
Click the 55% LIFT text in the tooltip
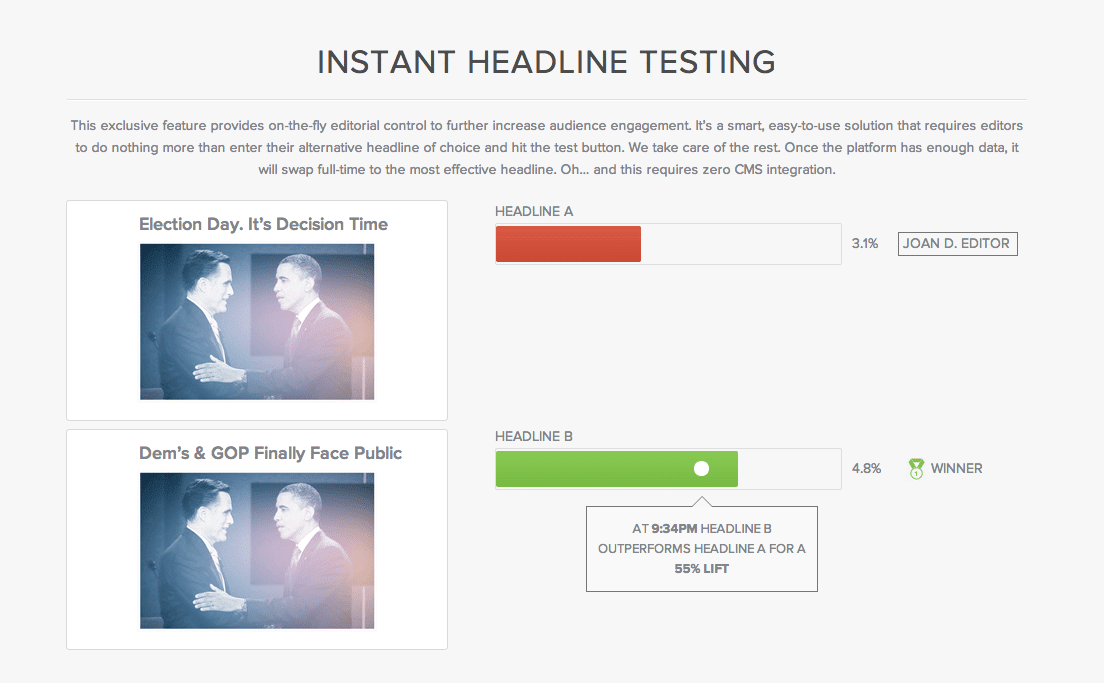click(x=701, y=569)
